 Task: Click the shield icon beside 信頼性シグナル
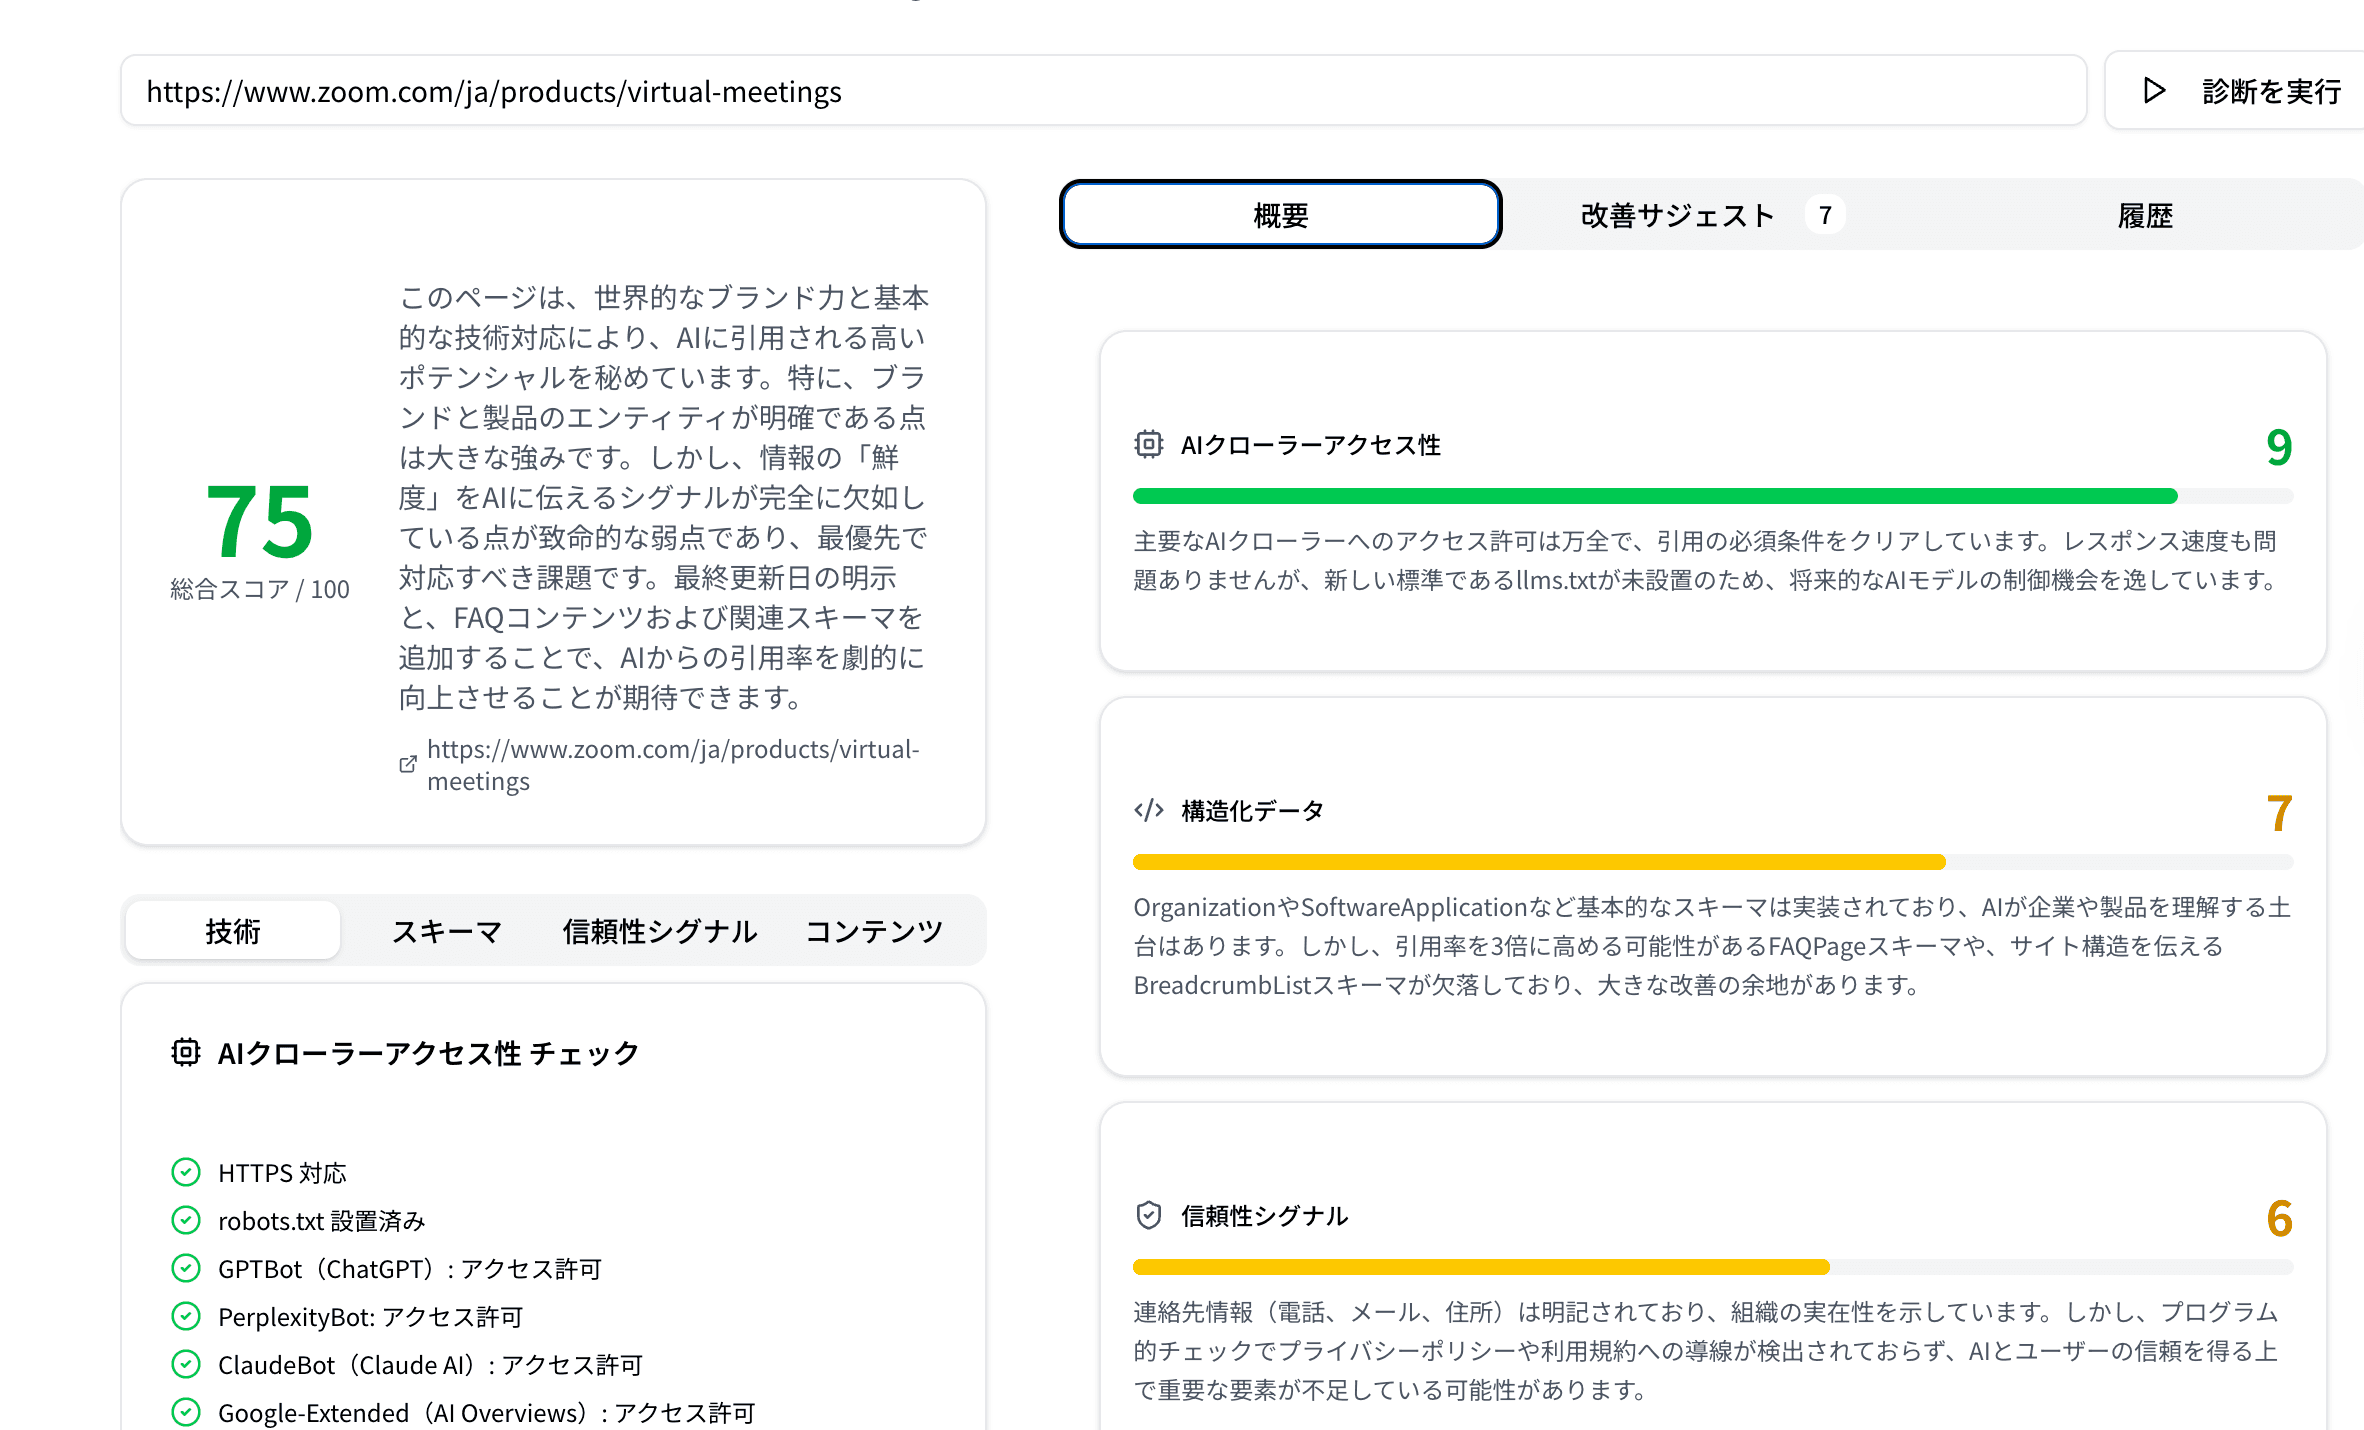(1148, 1216)
